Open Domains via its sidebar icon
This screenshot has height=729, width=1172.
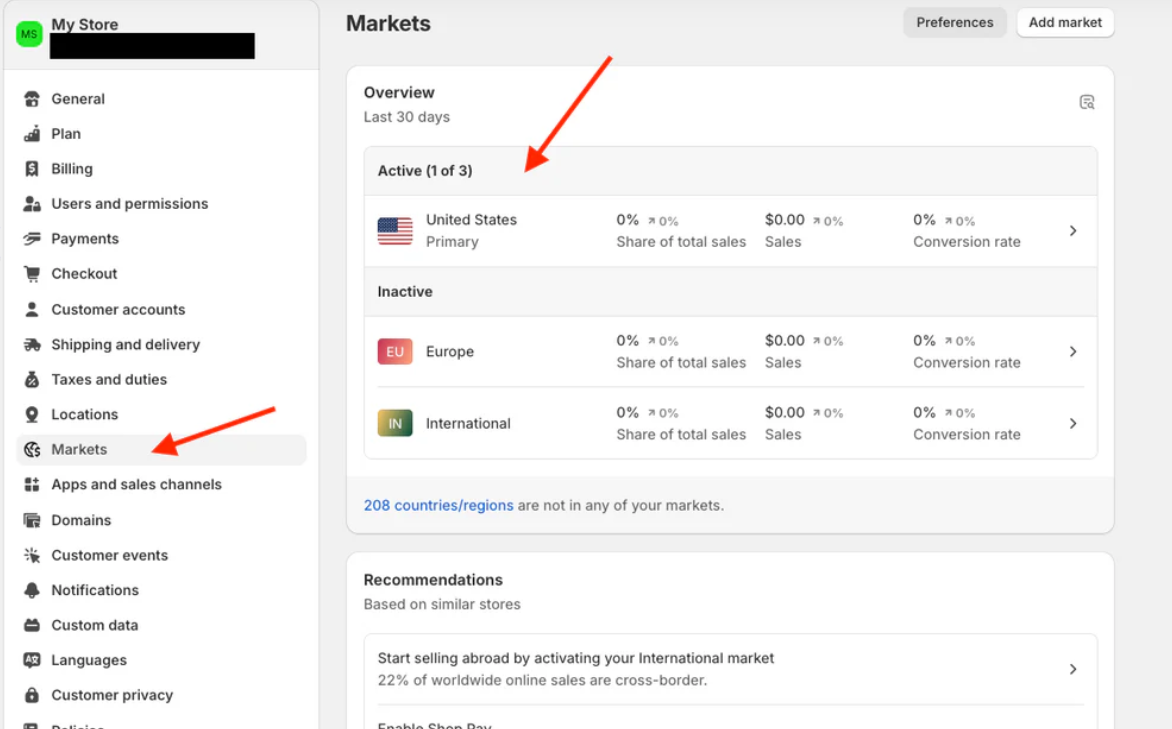(32, 519)
